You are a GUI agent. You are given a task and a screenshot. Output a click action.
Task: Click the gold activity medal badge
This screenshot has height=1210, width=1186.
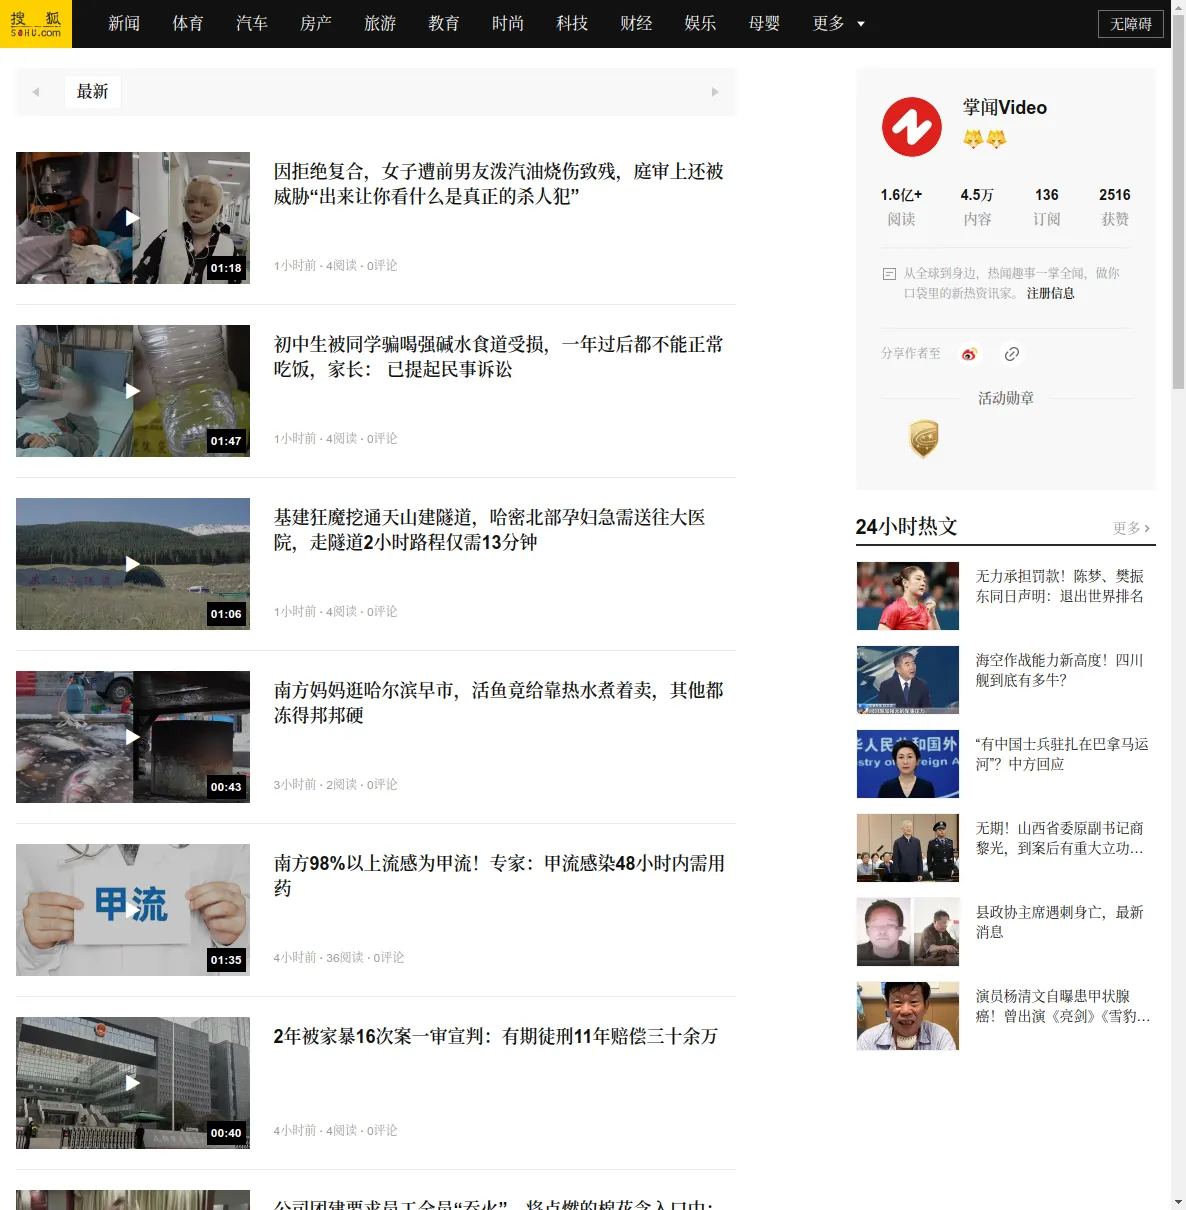point(924,439)
